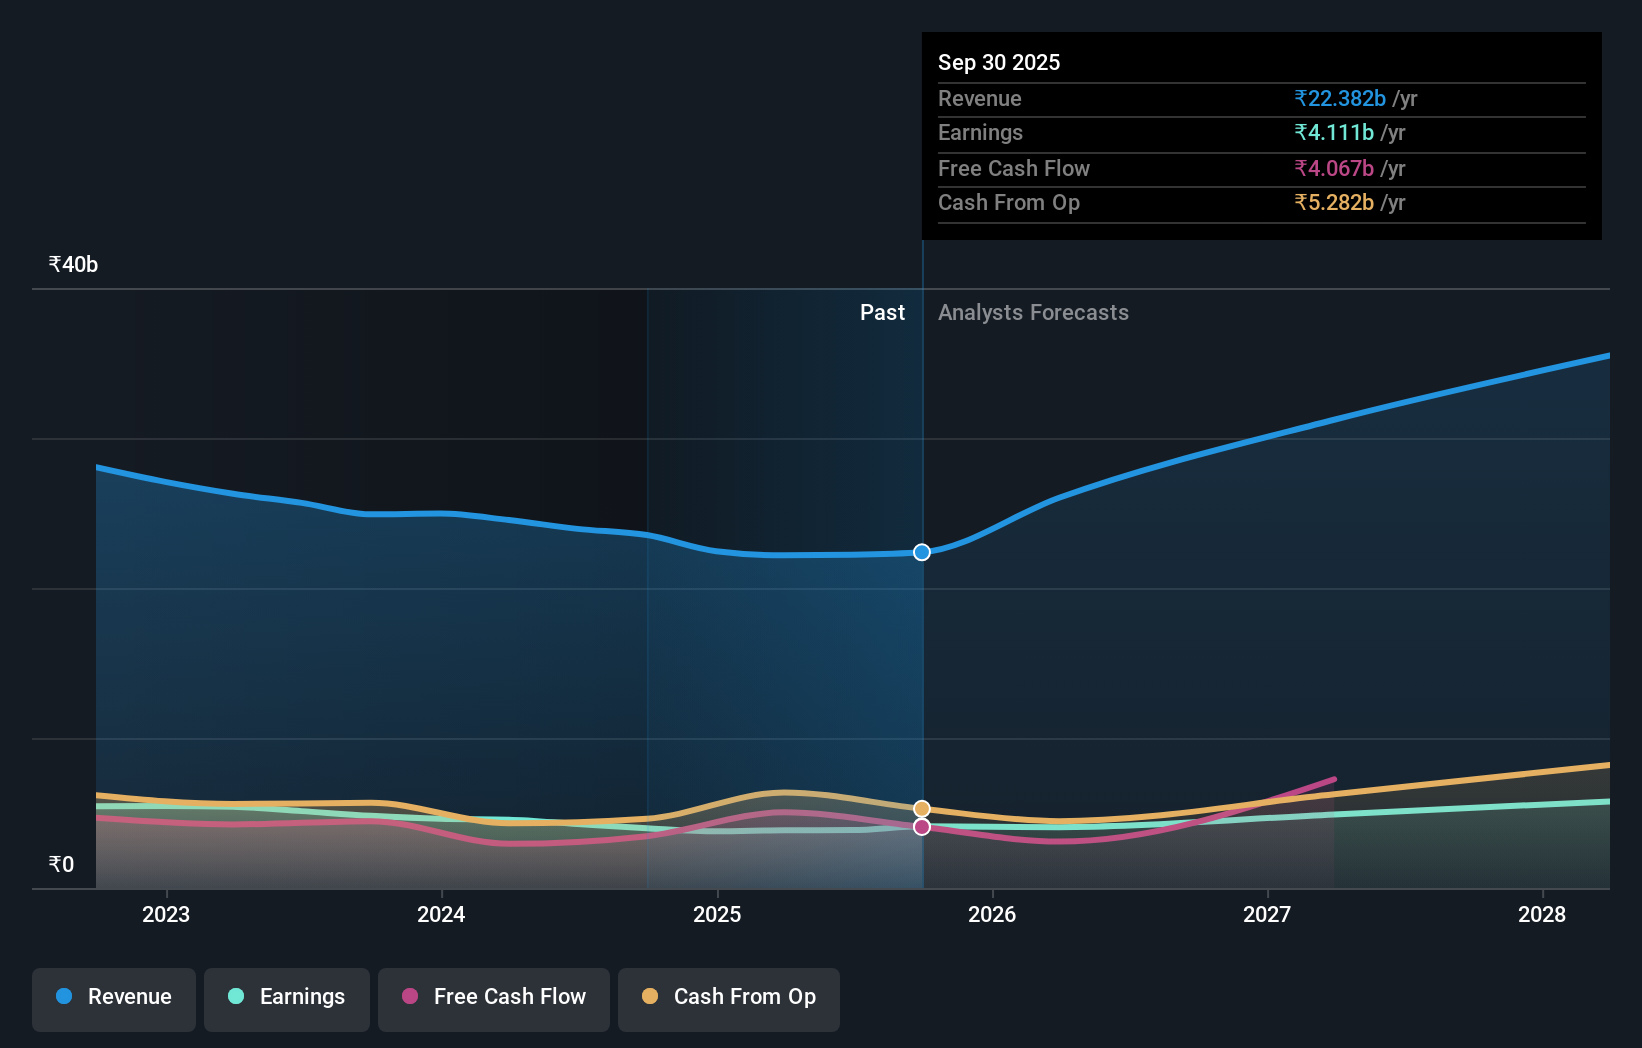
Task: Select the blue Revenue marker on the chart
Action: point(921,551)
